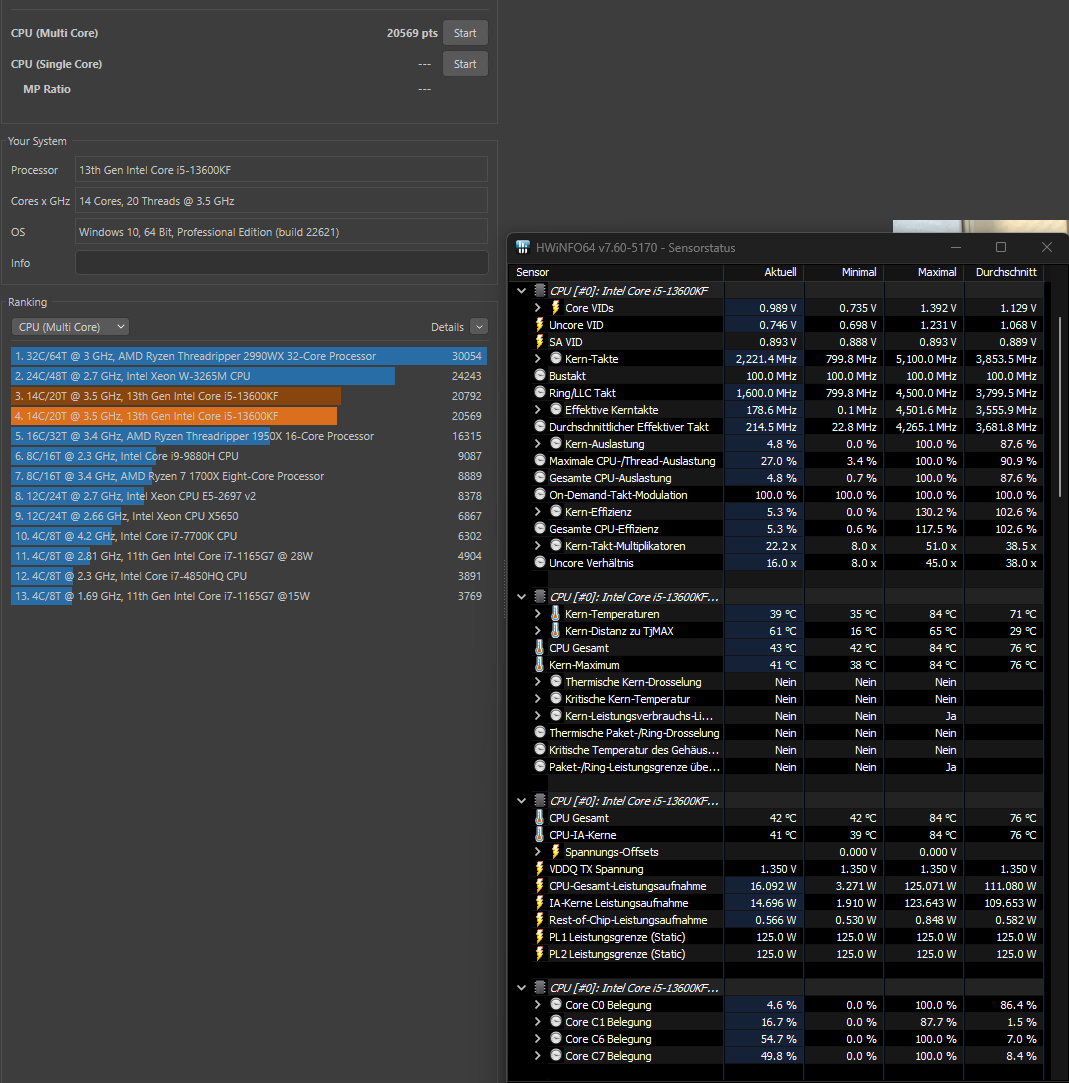Click the clock icon of Bustakt
This screenshot has height=1083, width=1069.
point(540,376)
